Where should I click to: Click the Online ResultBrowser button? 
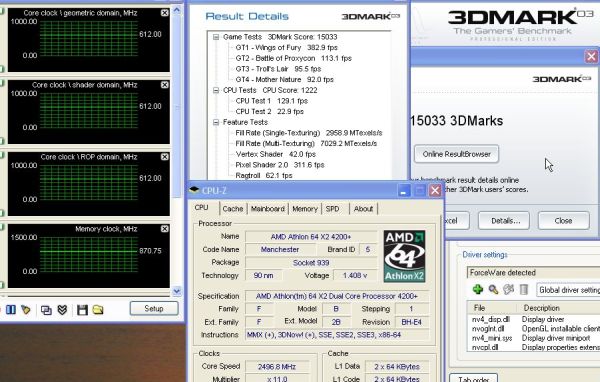(x=457, y=154)
